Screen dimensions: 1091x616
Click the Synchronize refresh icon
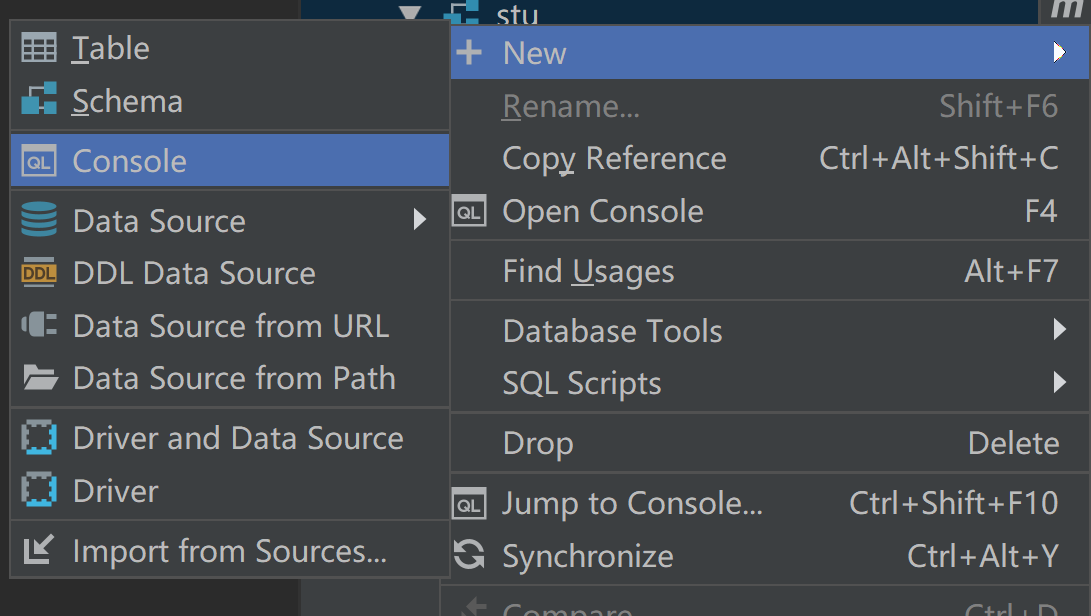tap(469, 555)
